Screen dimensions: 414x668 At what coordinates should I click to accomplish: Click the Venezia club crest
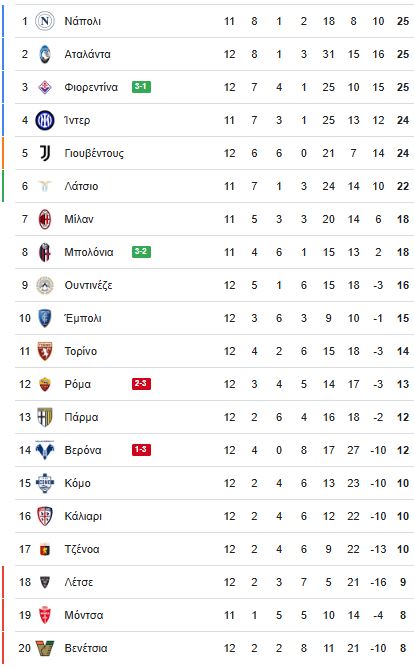click(x=45, y=648)
